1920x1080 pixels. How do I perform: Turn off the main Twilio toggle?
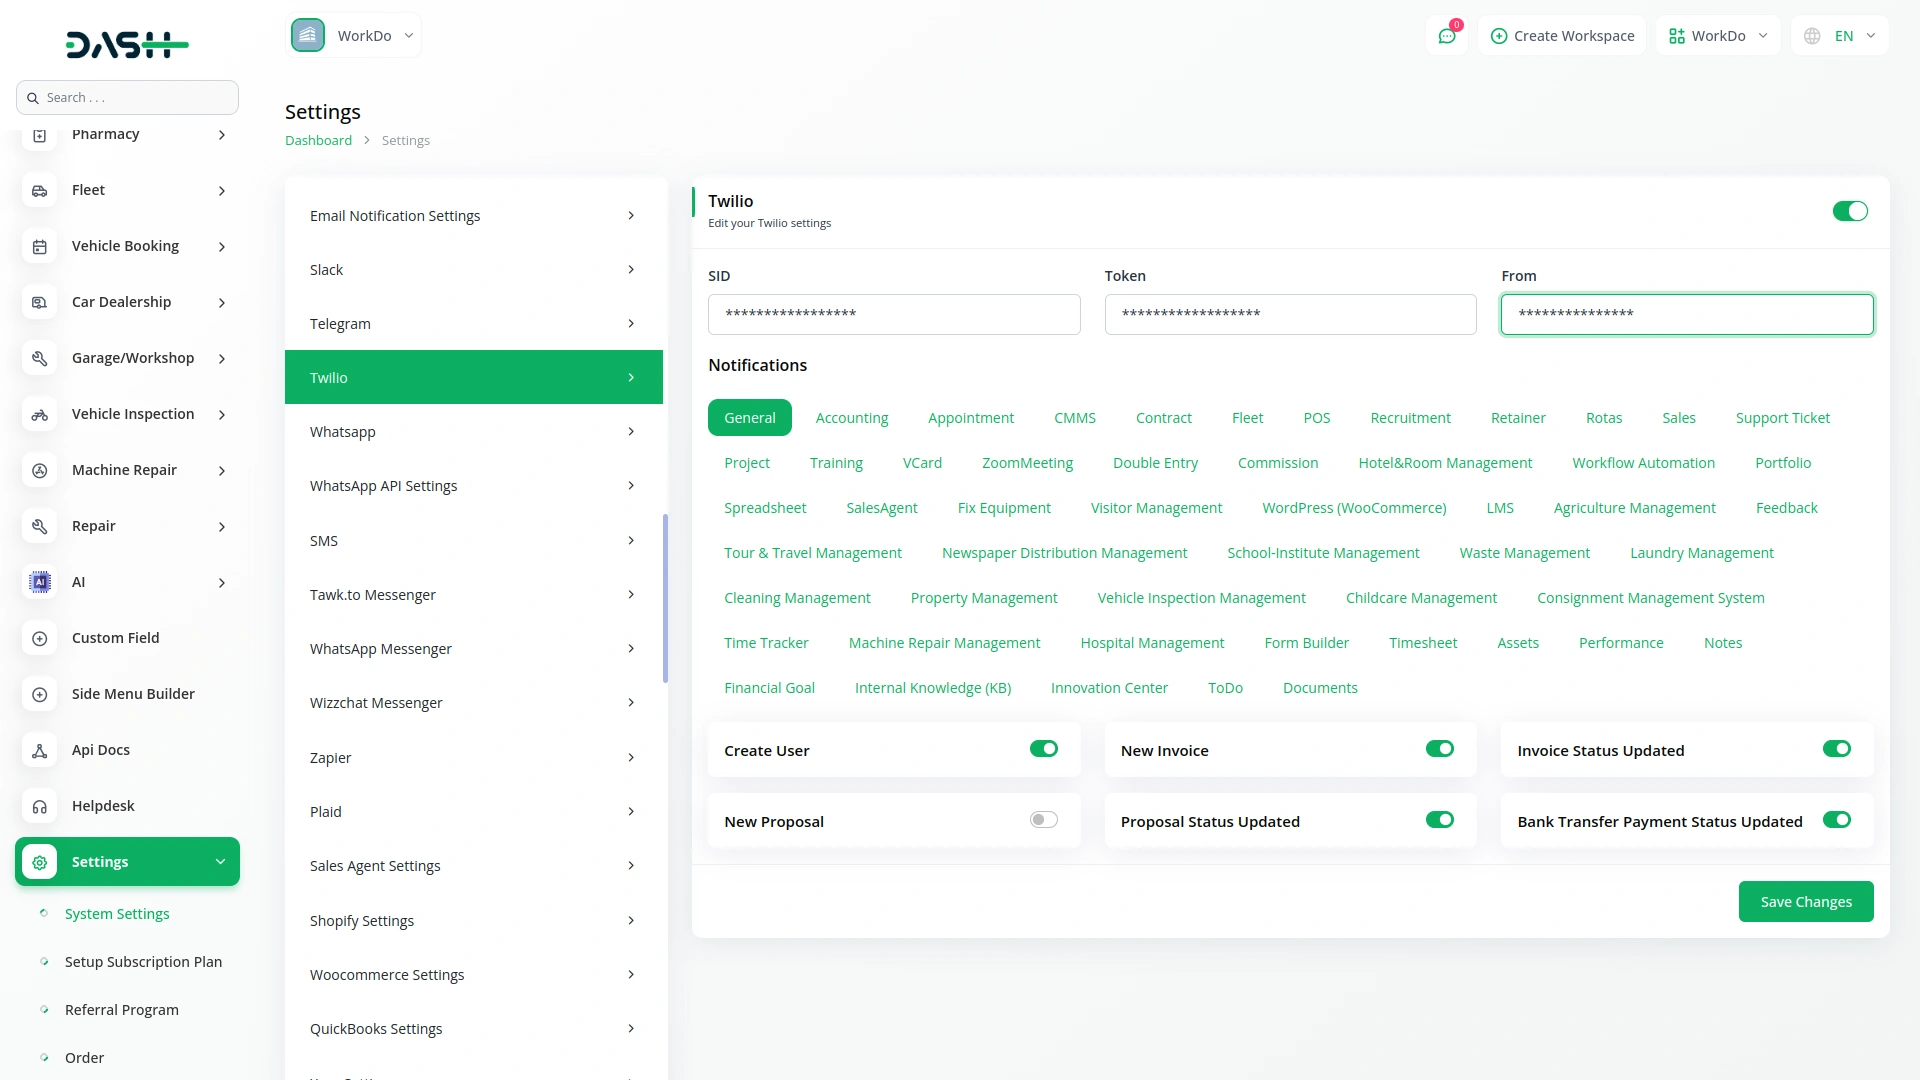coord(1849,211)
